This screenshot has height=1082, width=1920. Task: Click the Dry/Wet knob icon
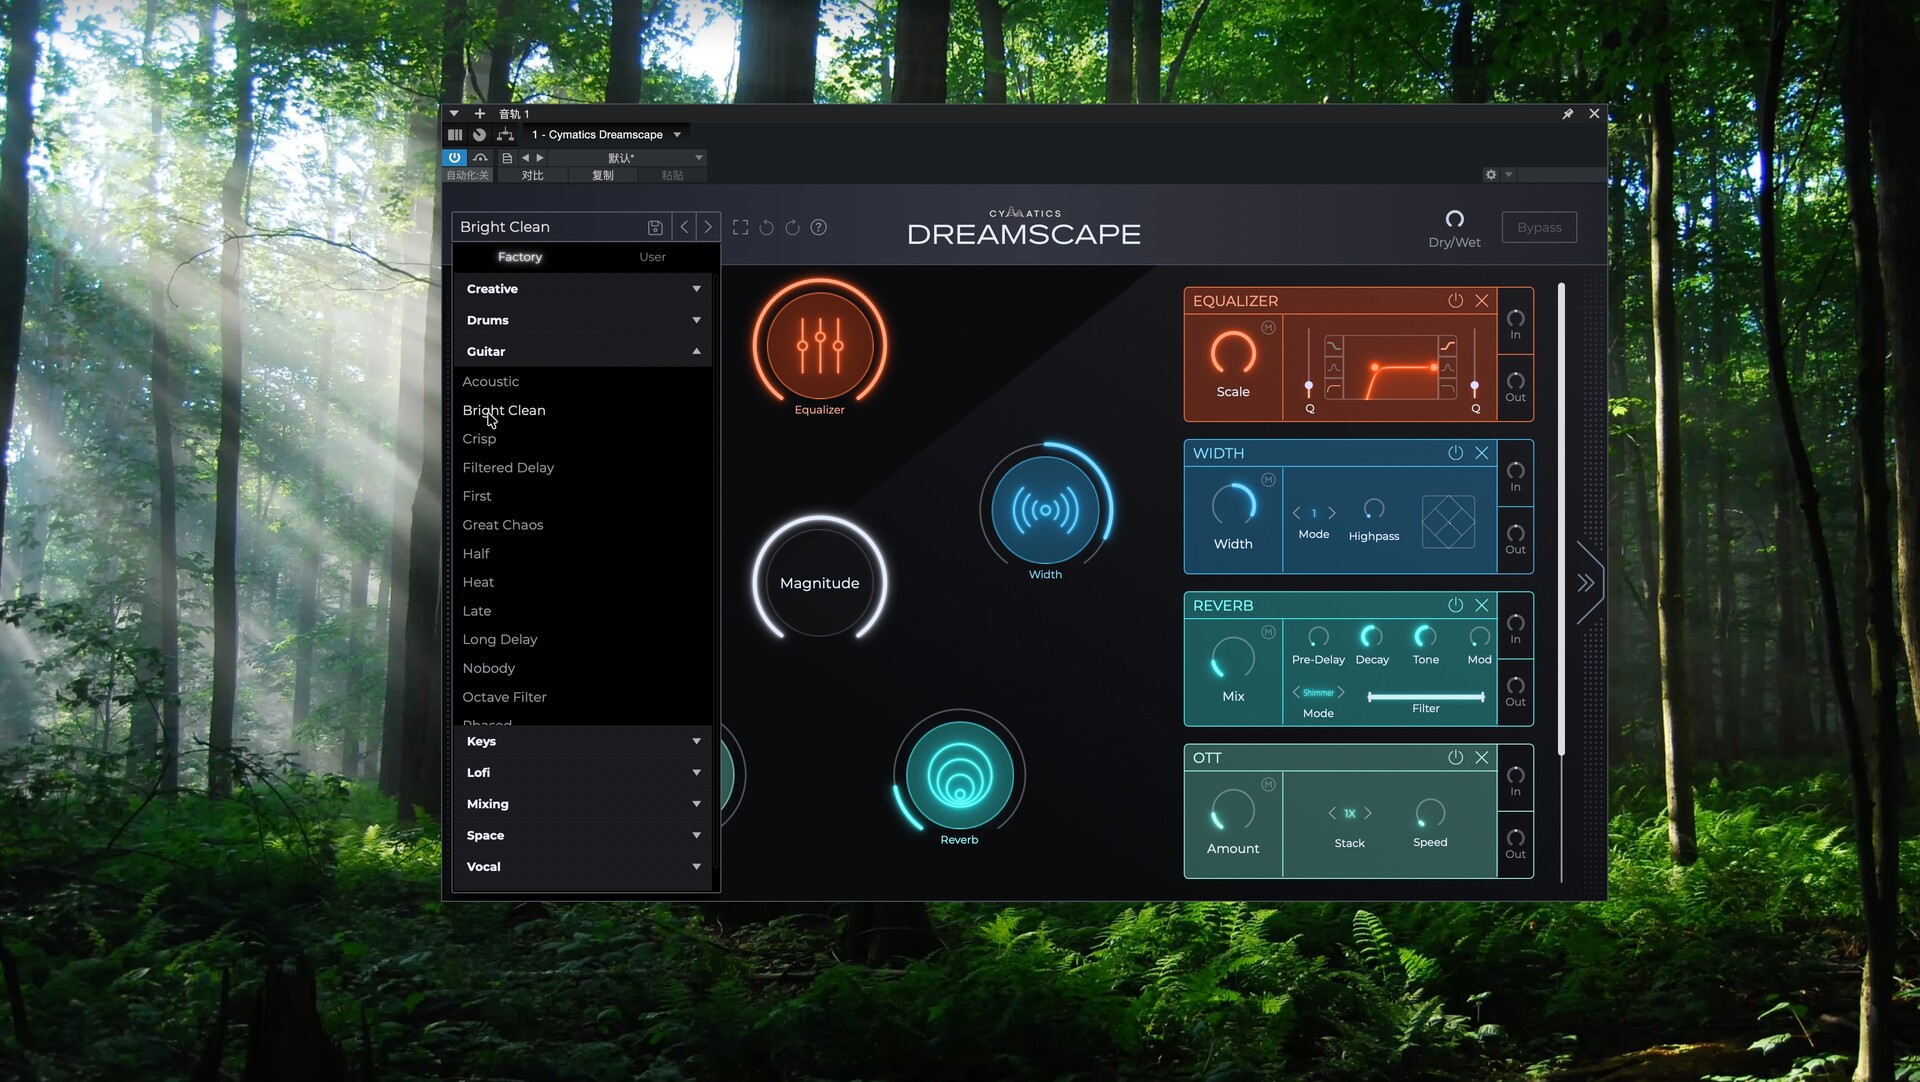click(x=1453, y=221)
